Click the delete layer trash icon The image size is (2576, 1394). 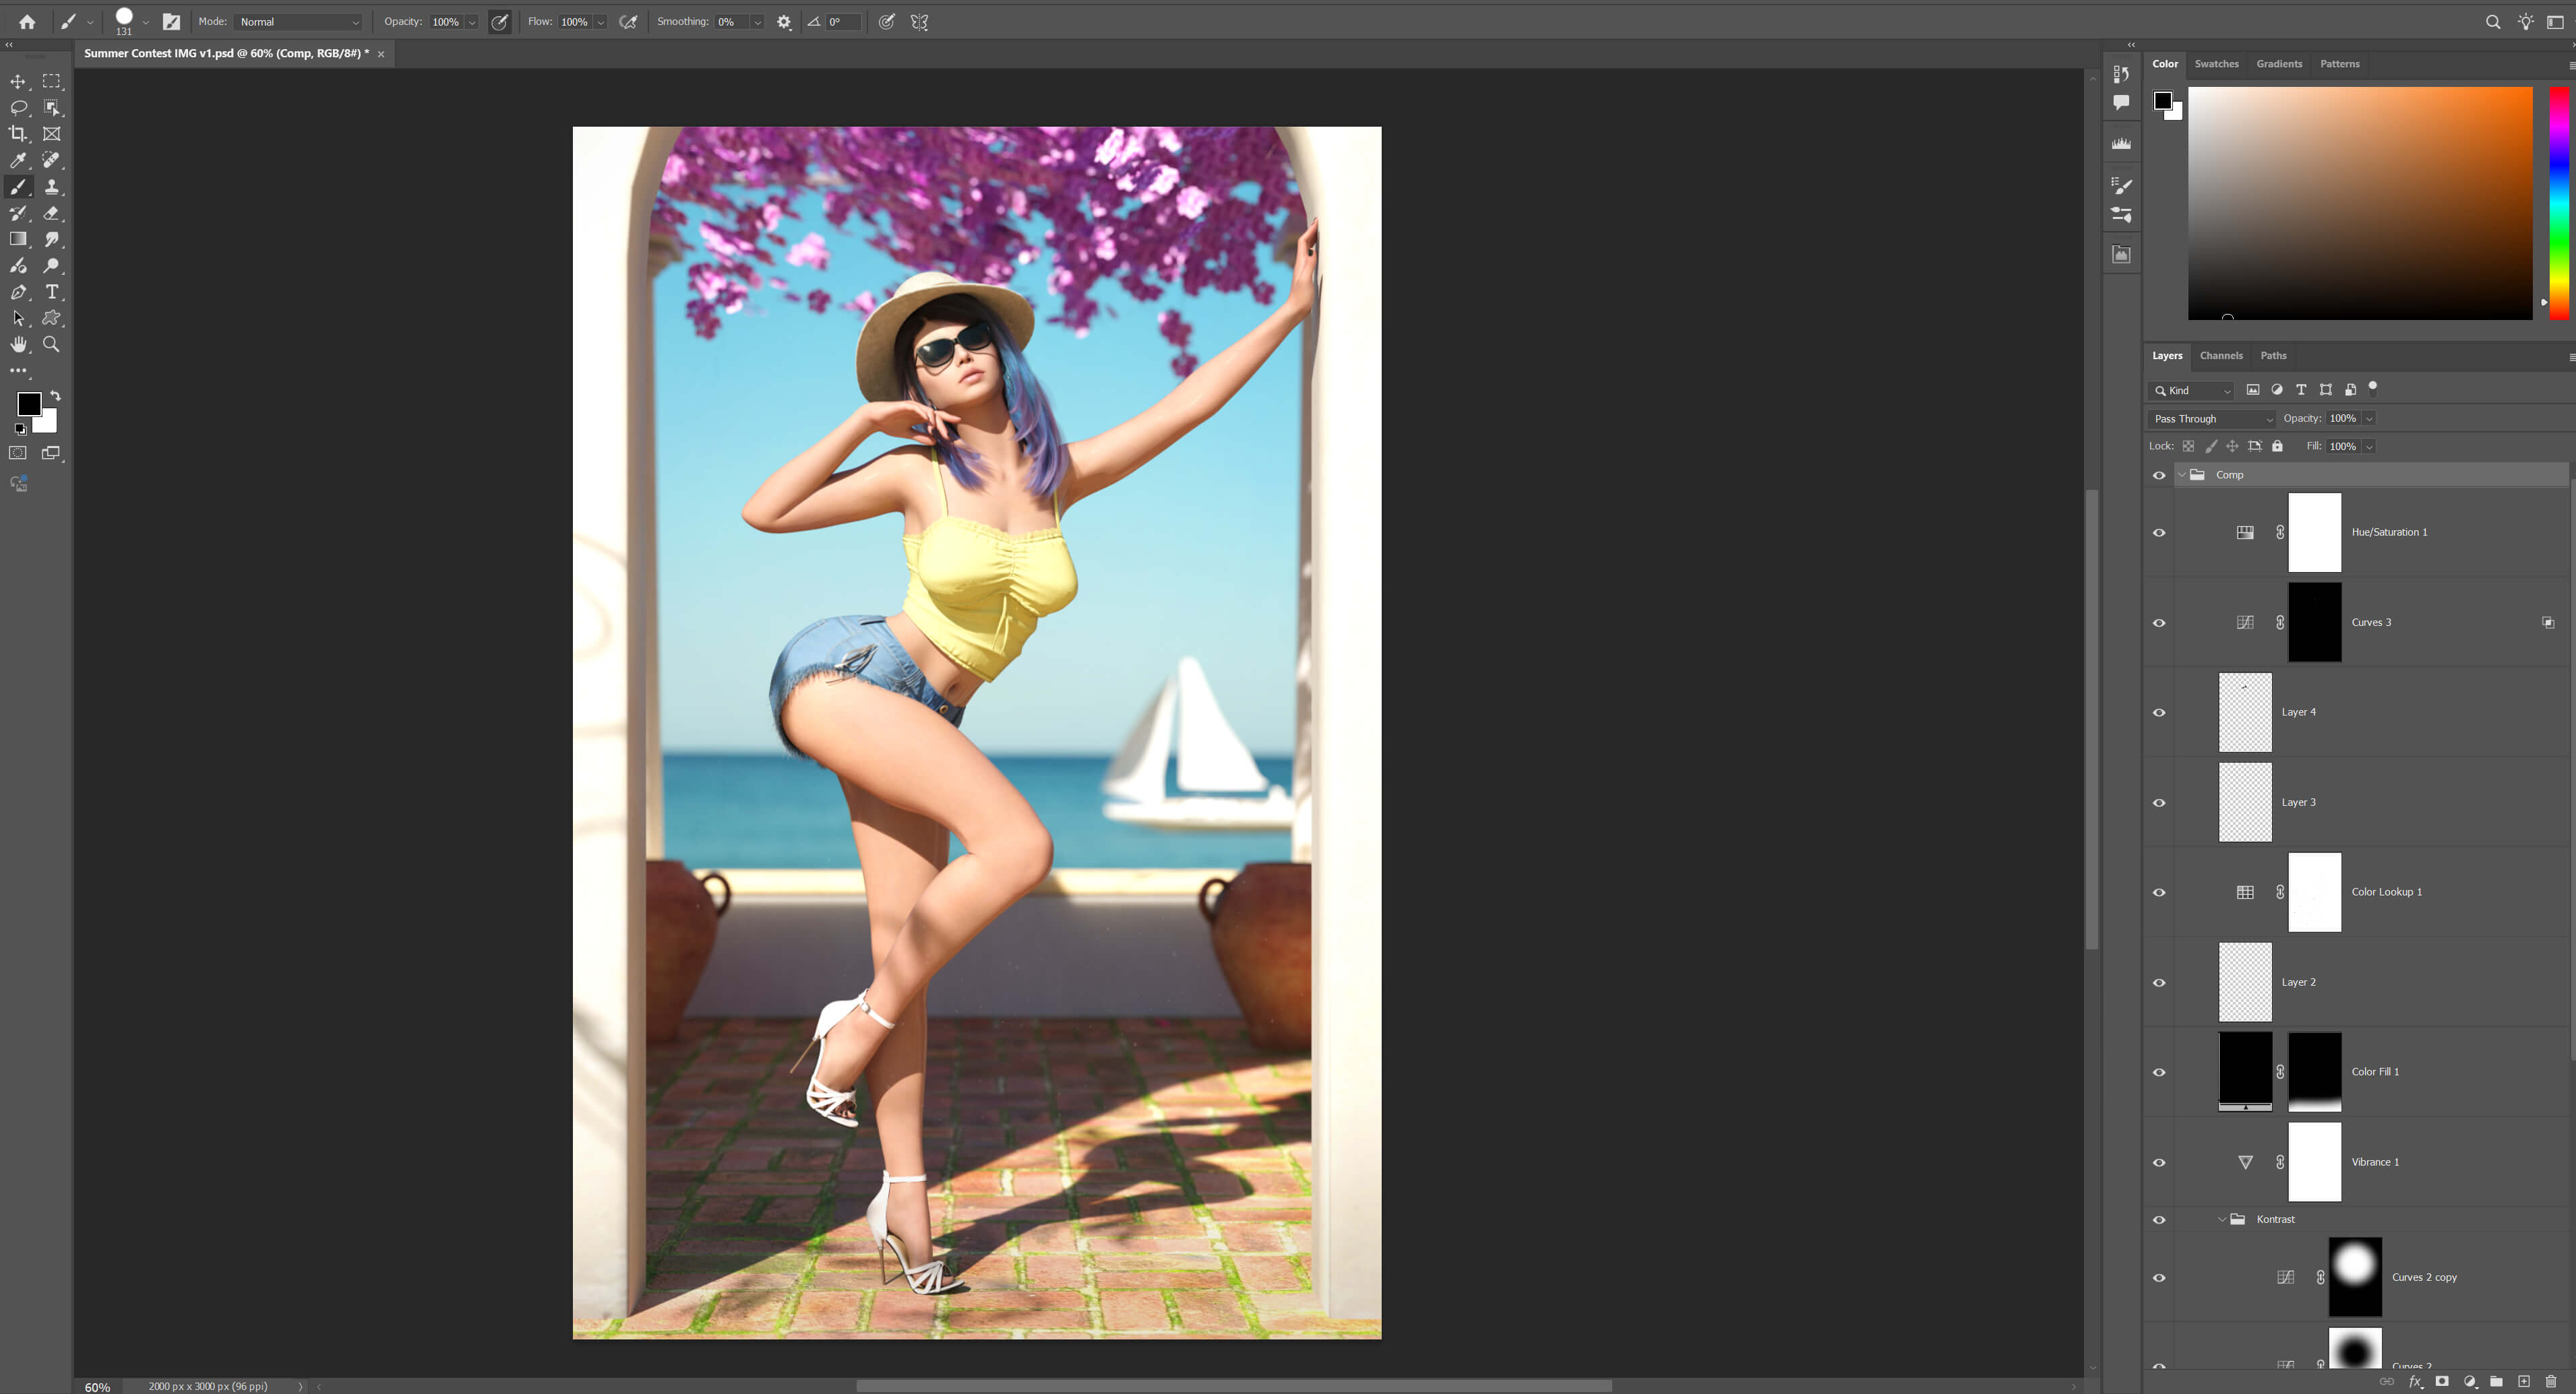[2551, 1381]
